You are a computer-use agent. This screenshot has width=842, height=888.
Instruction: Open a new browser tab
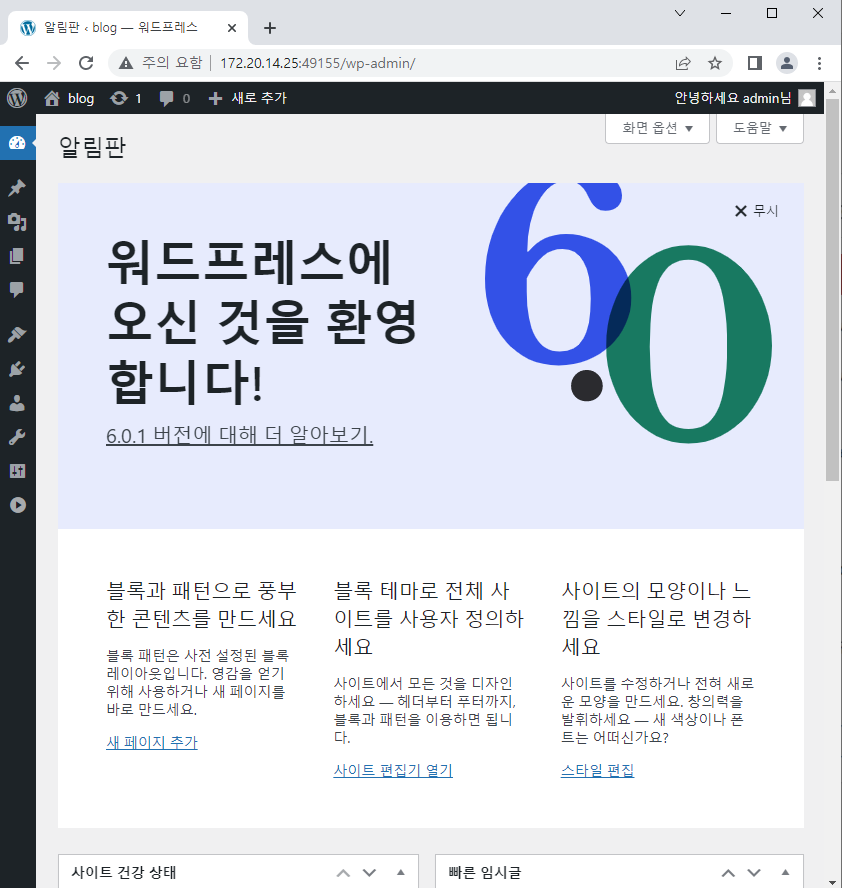click(270, 28)
